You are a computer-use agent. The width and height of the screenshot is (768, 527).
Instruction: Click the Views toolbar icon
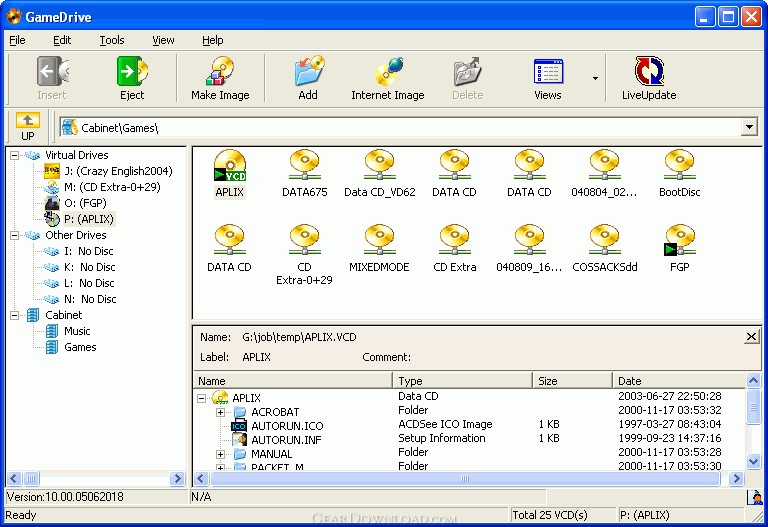[x=548, y=78]
